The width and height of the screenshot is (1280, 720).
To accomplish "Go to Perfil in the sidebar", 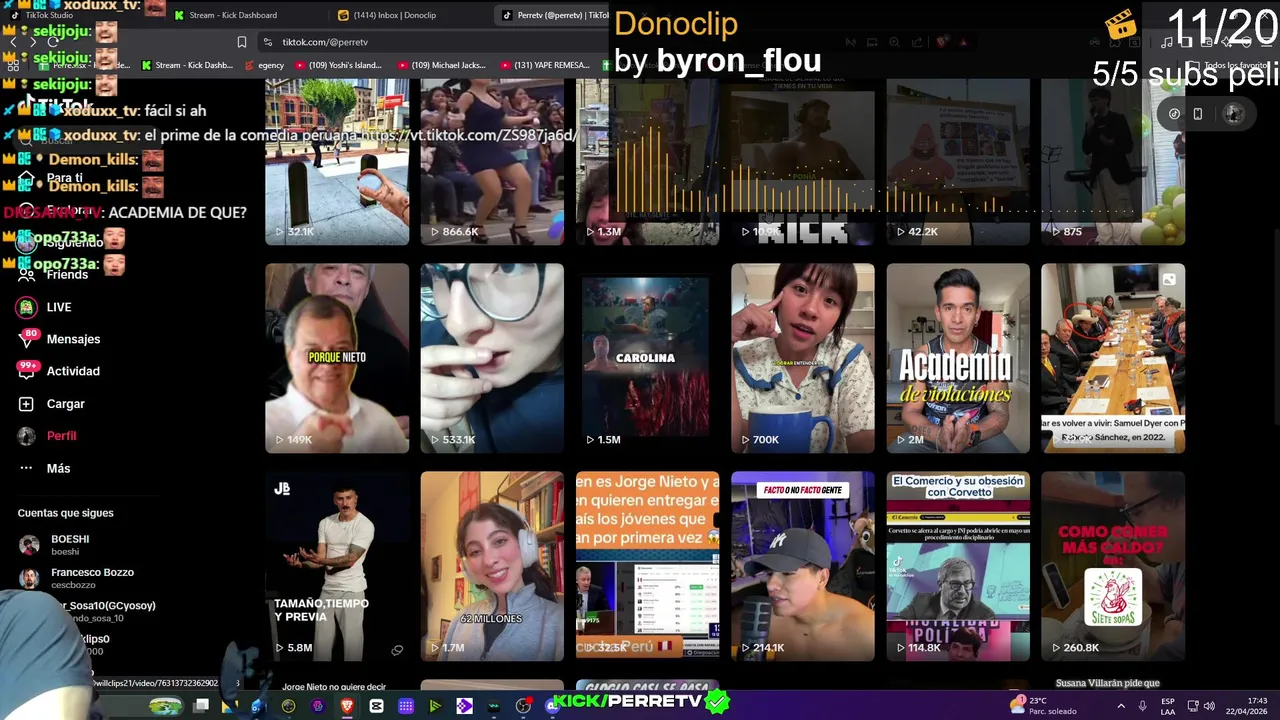I will 61,436.
